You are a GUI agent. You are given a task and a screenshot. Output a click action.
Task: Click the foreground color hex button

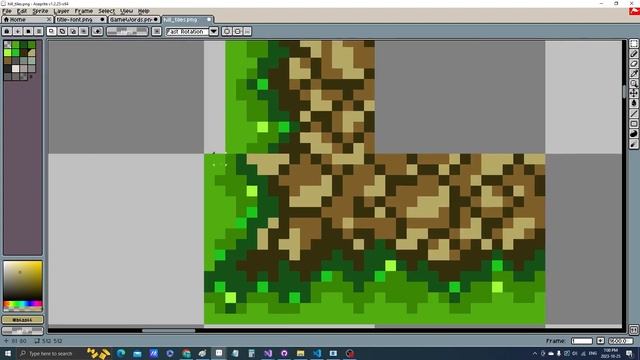click(x=22, y=320)
